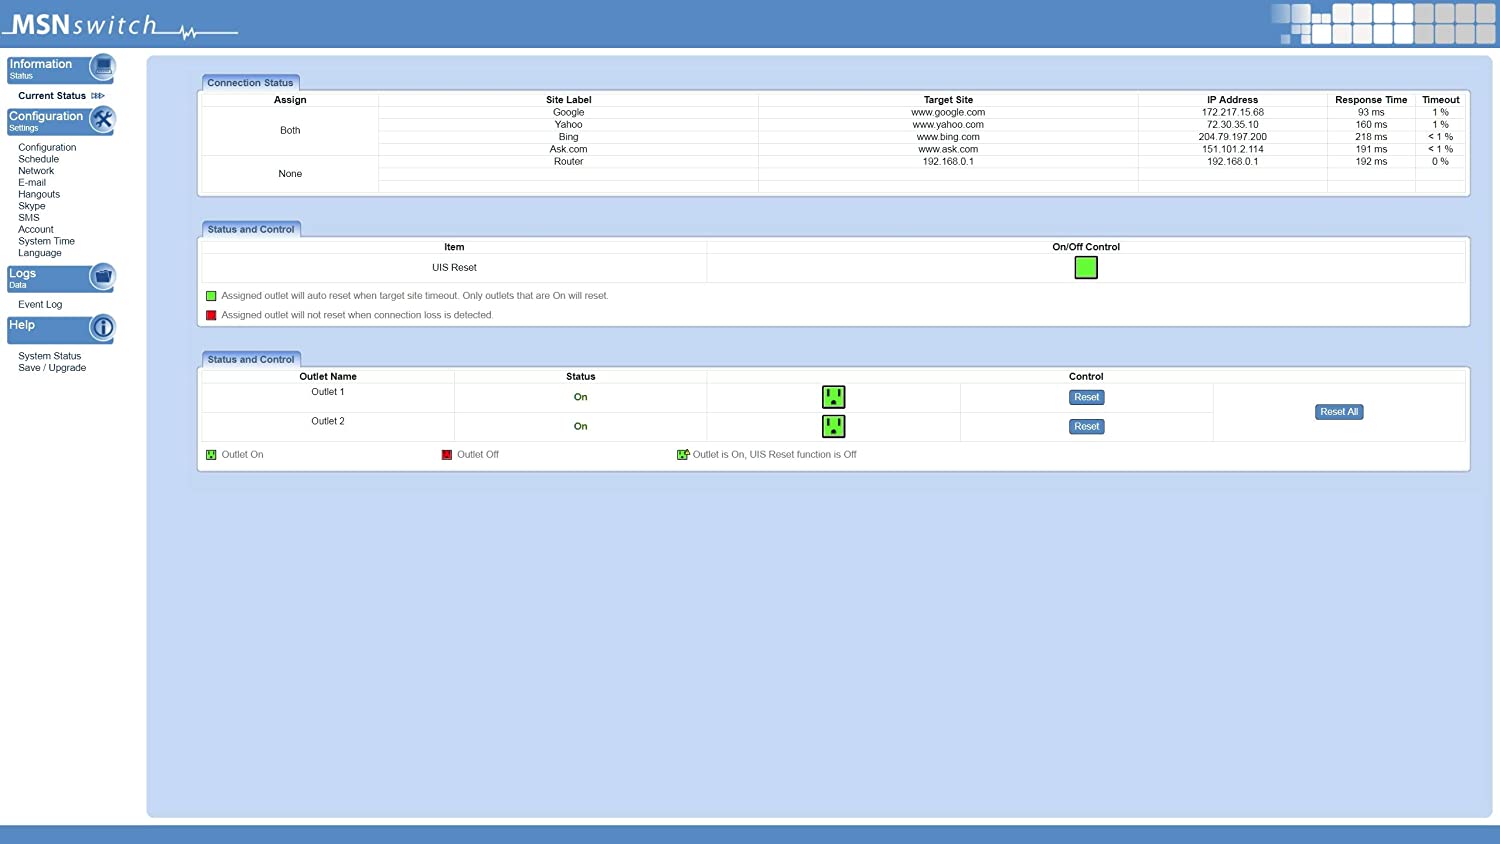
Task: Click the Logs folder icon
Action: [x=102, y=276]
